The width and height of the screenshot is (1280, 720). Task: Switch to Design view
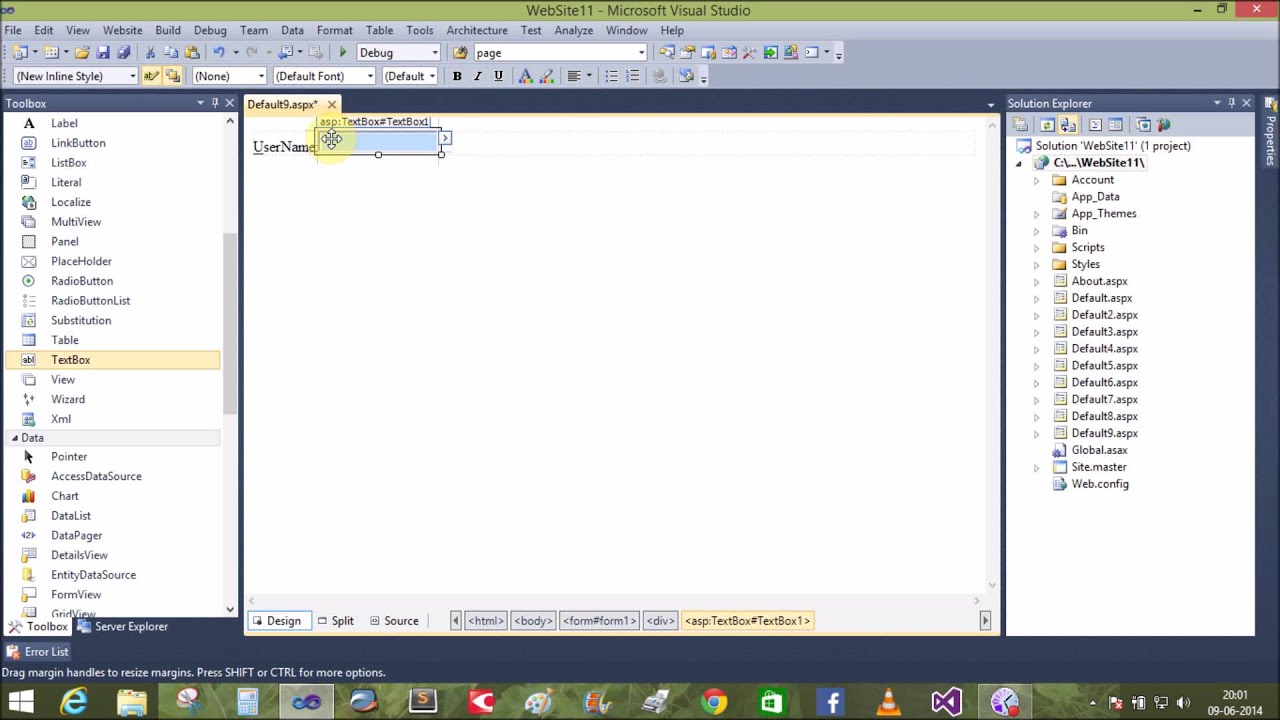tap(277, 621)
